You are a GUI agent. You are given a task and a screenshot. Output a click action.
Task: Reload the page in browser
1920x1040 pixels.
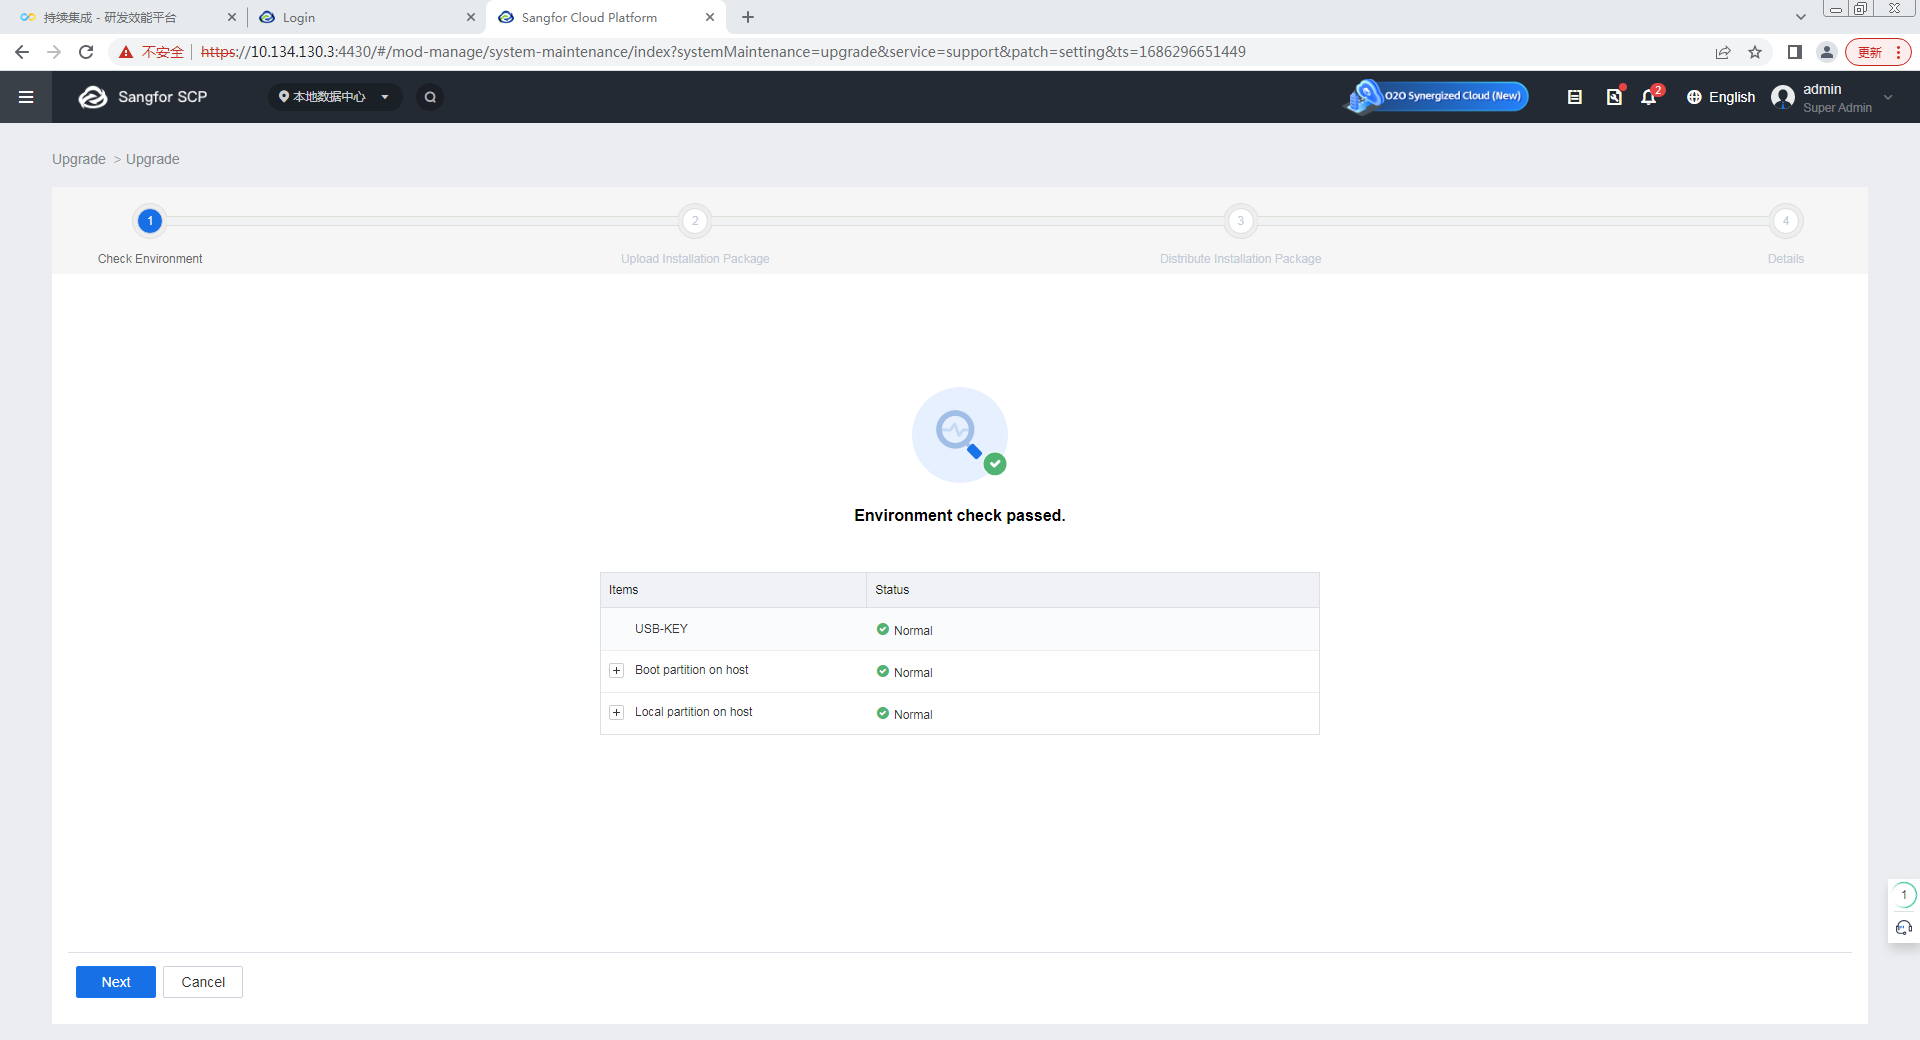point(86,52)
